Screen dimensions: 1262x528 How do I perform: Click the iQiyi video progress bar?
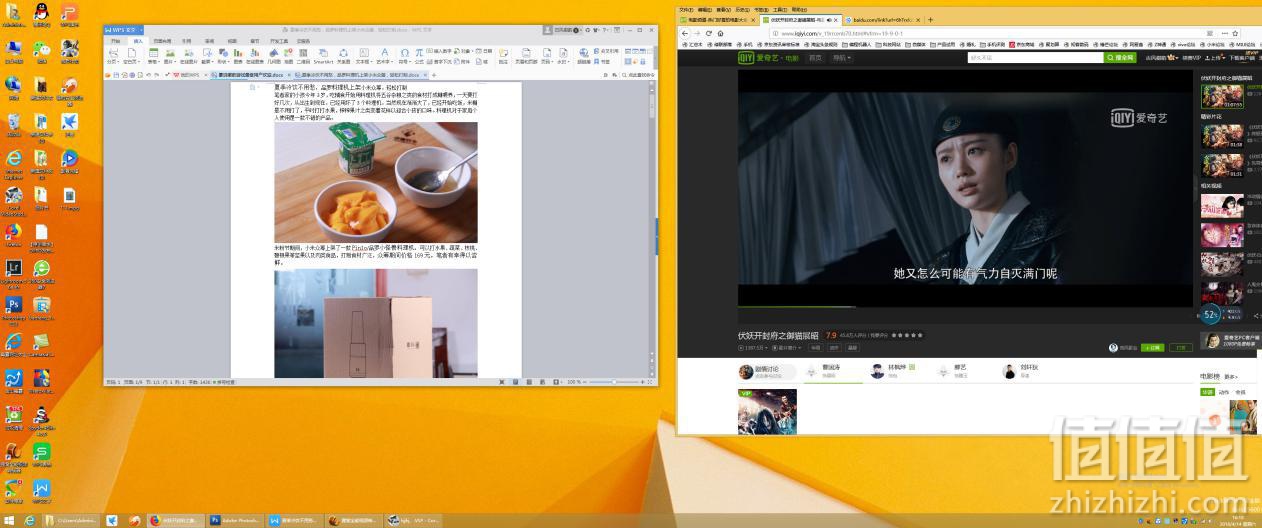tap(965, 307)
